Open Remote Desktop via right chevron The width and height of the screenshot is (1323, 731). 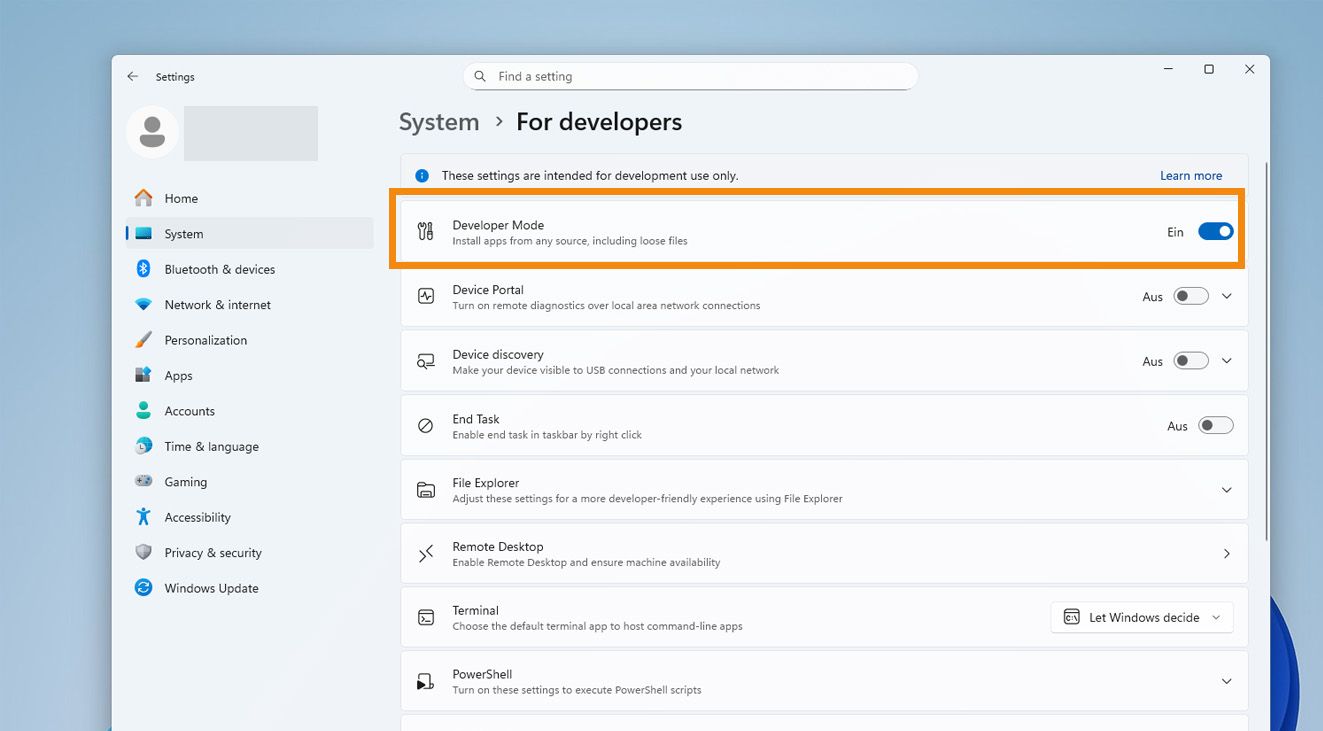tap(1227, 554)
